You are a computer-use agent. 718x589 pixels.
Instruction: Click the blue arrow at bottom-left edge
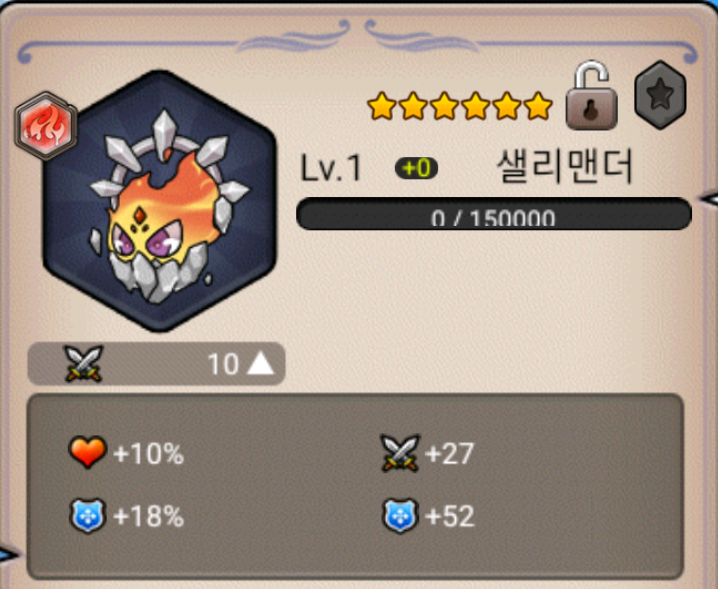[x=9, y=555]
